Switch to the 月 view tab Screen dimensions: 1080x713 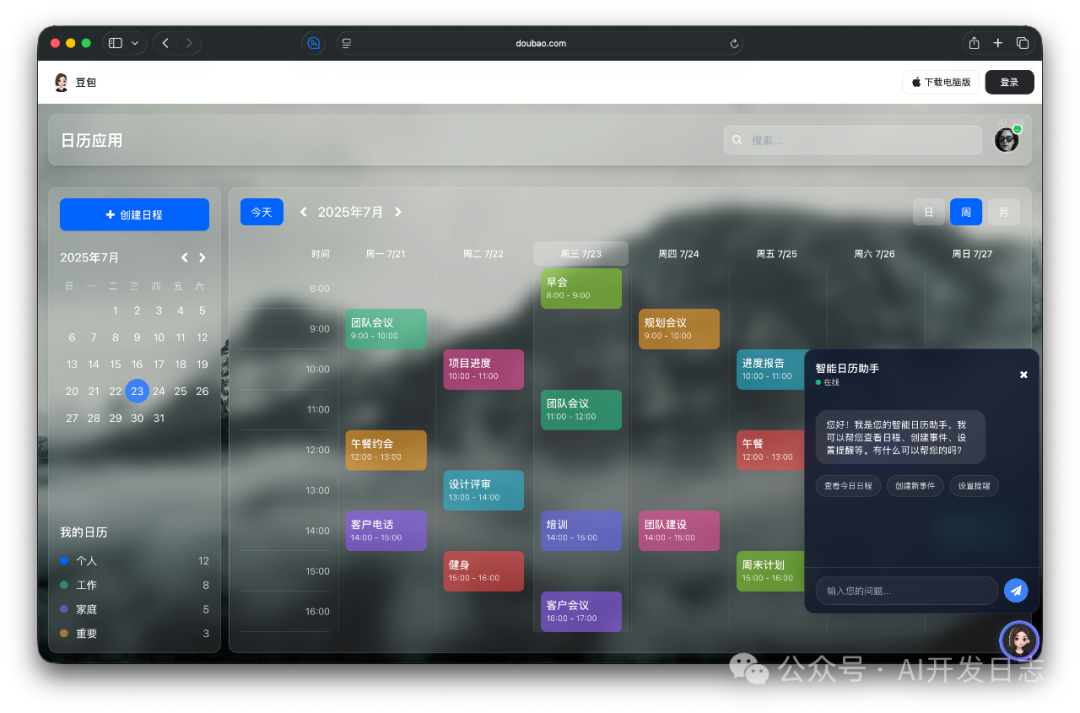click(x=1004, y=212)
